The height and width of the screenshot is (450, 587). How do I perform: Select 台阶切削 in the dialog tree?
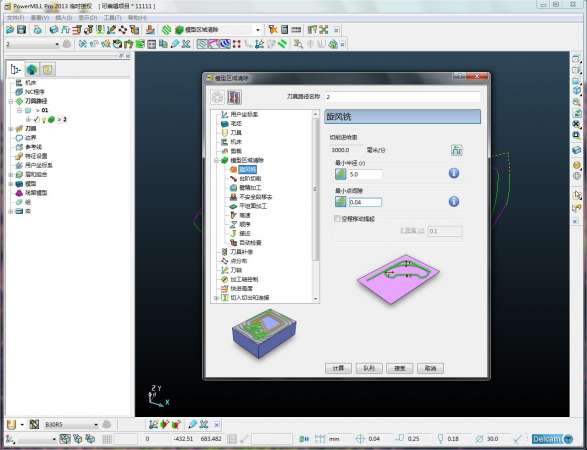250,179
